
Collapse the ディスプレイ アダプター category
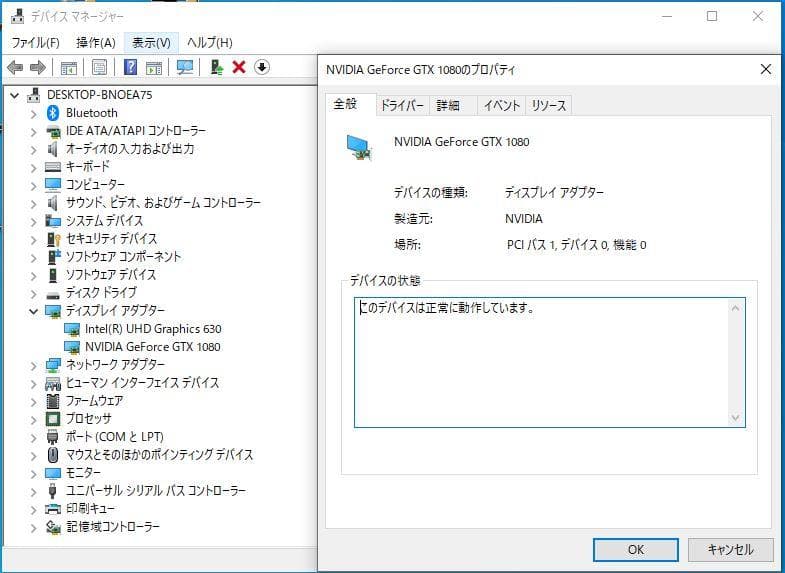pos(33,311)
